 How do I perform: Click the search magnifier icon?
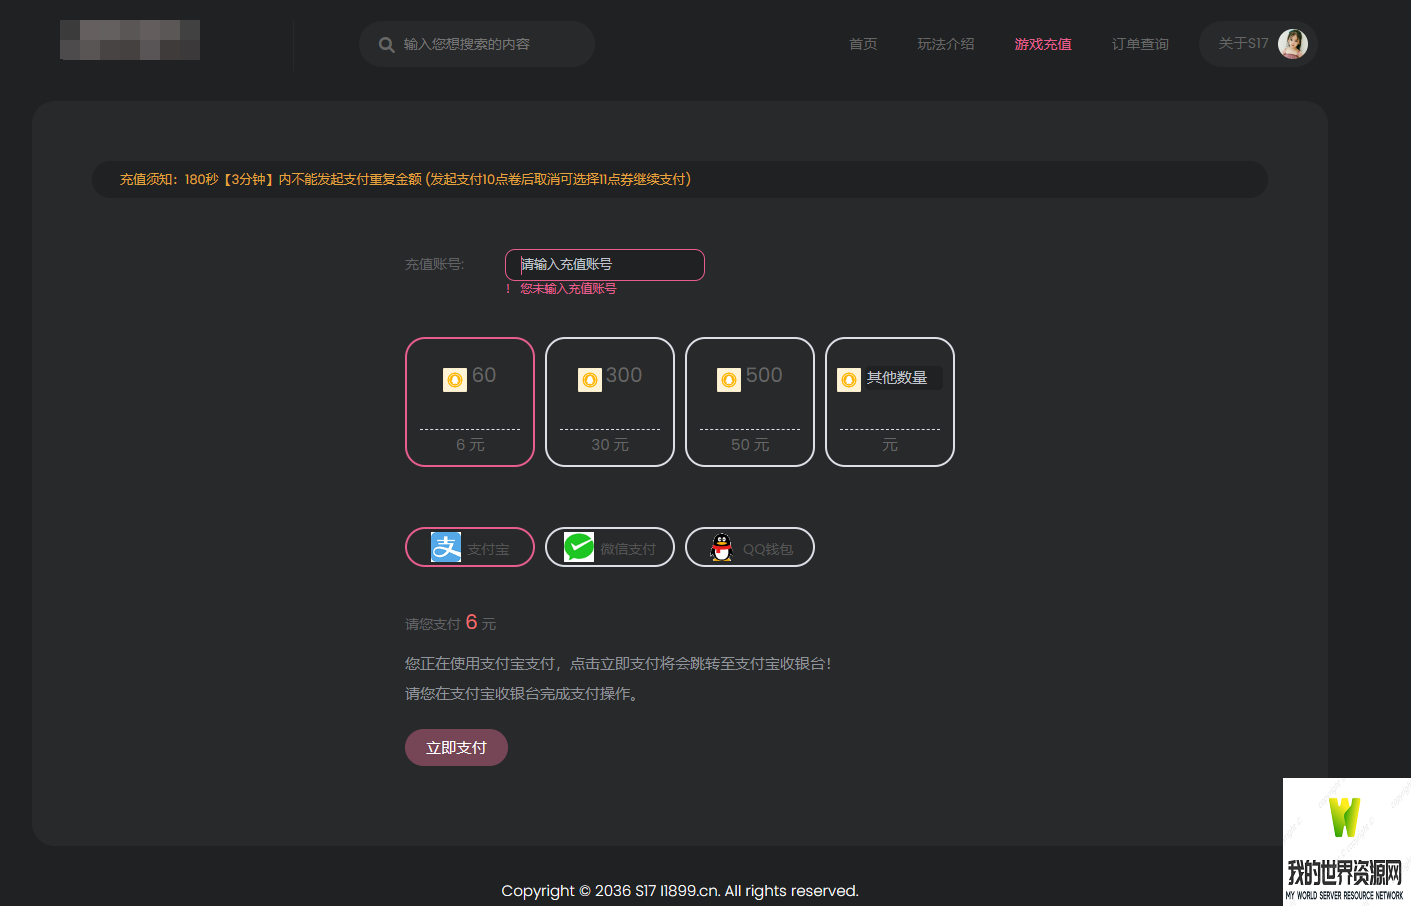(x=386, y=45)
